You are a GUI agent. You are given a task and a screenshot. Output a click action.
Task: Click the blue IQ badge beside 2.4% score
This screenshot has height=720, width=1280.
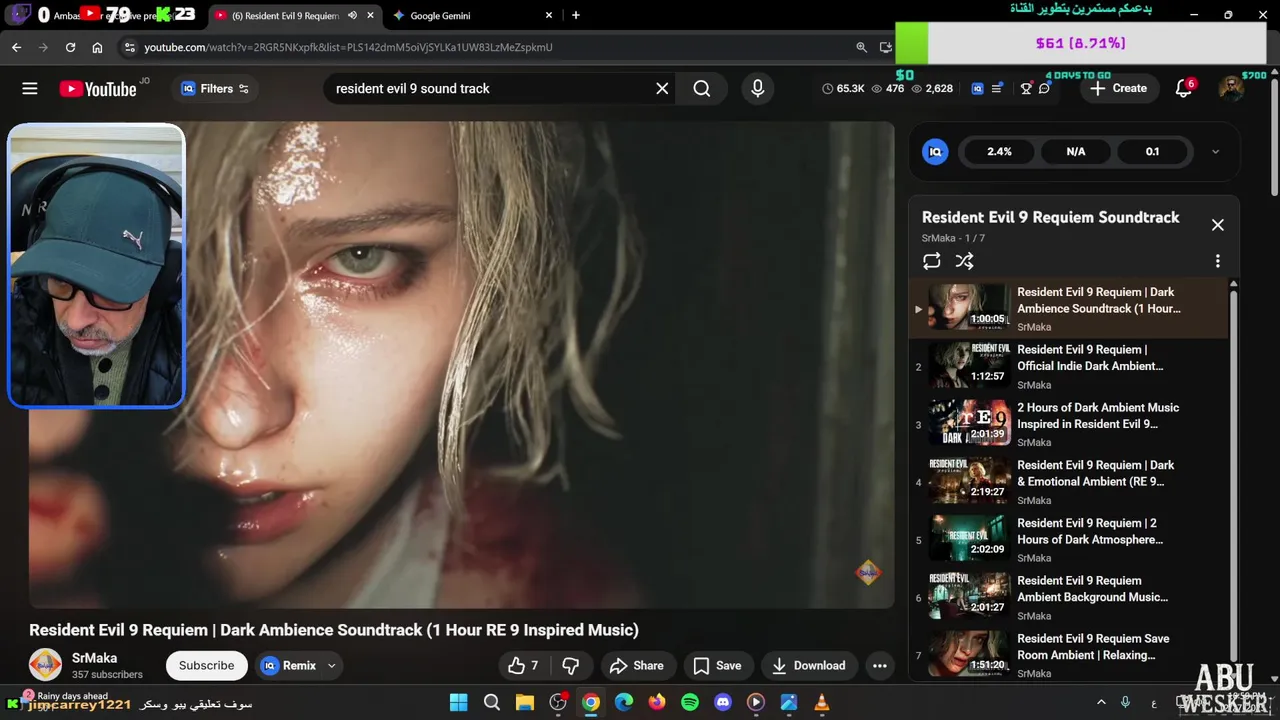pos(935,152)
